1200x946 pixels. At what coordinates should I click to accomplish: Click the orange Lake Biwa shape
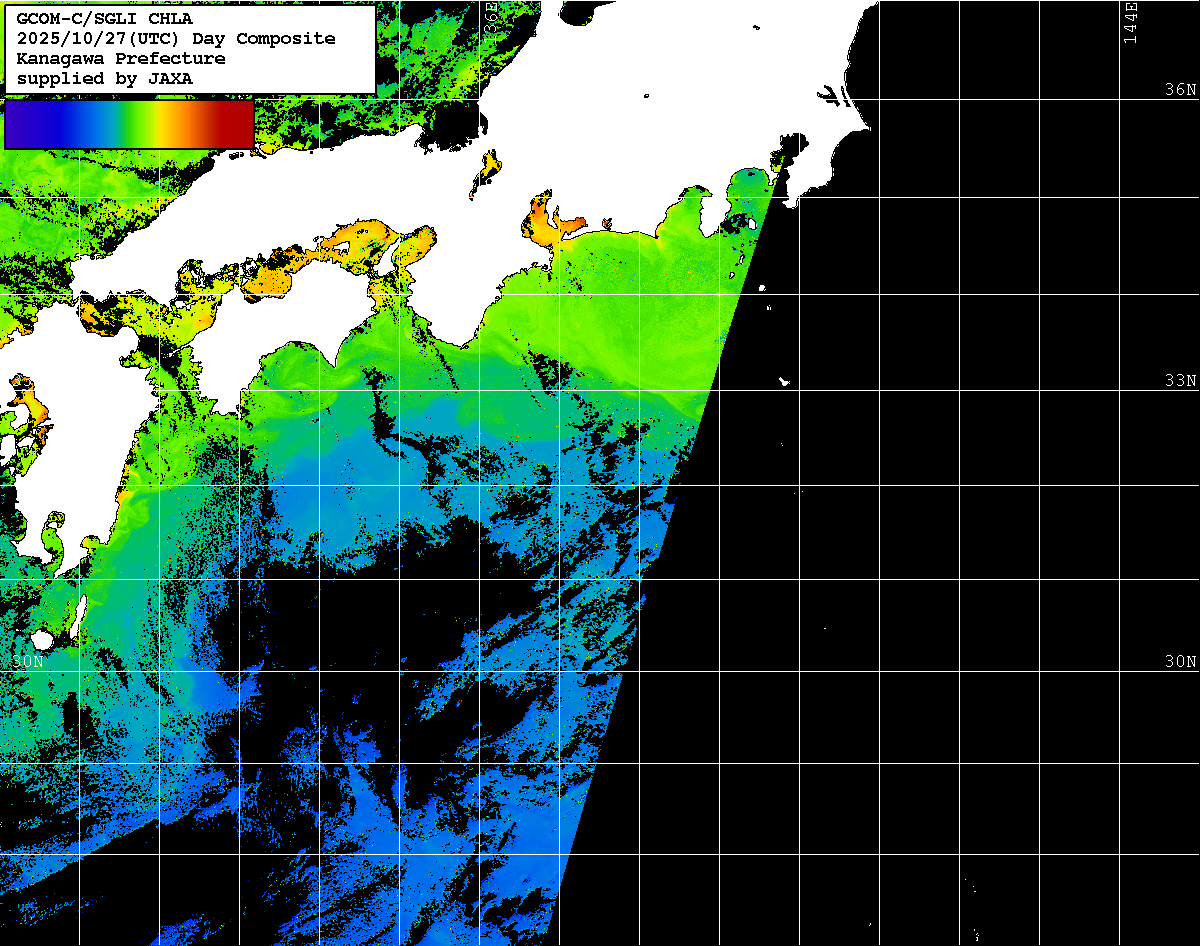[490, 165]
